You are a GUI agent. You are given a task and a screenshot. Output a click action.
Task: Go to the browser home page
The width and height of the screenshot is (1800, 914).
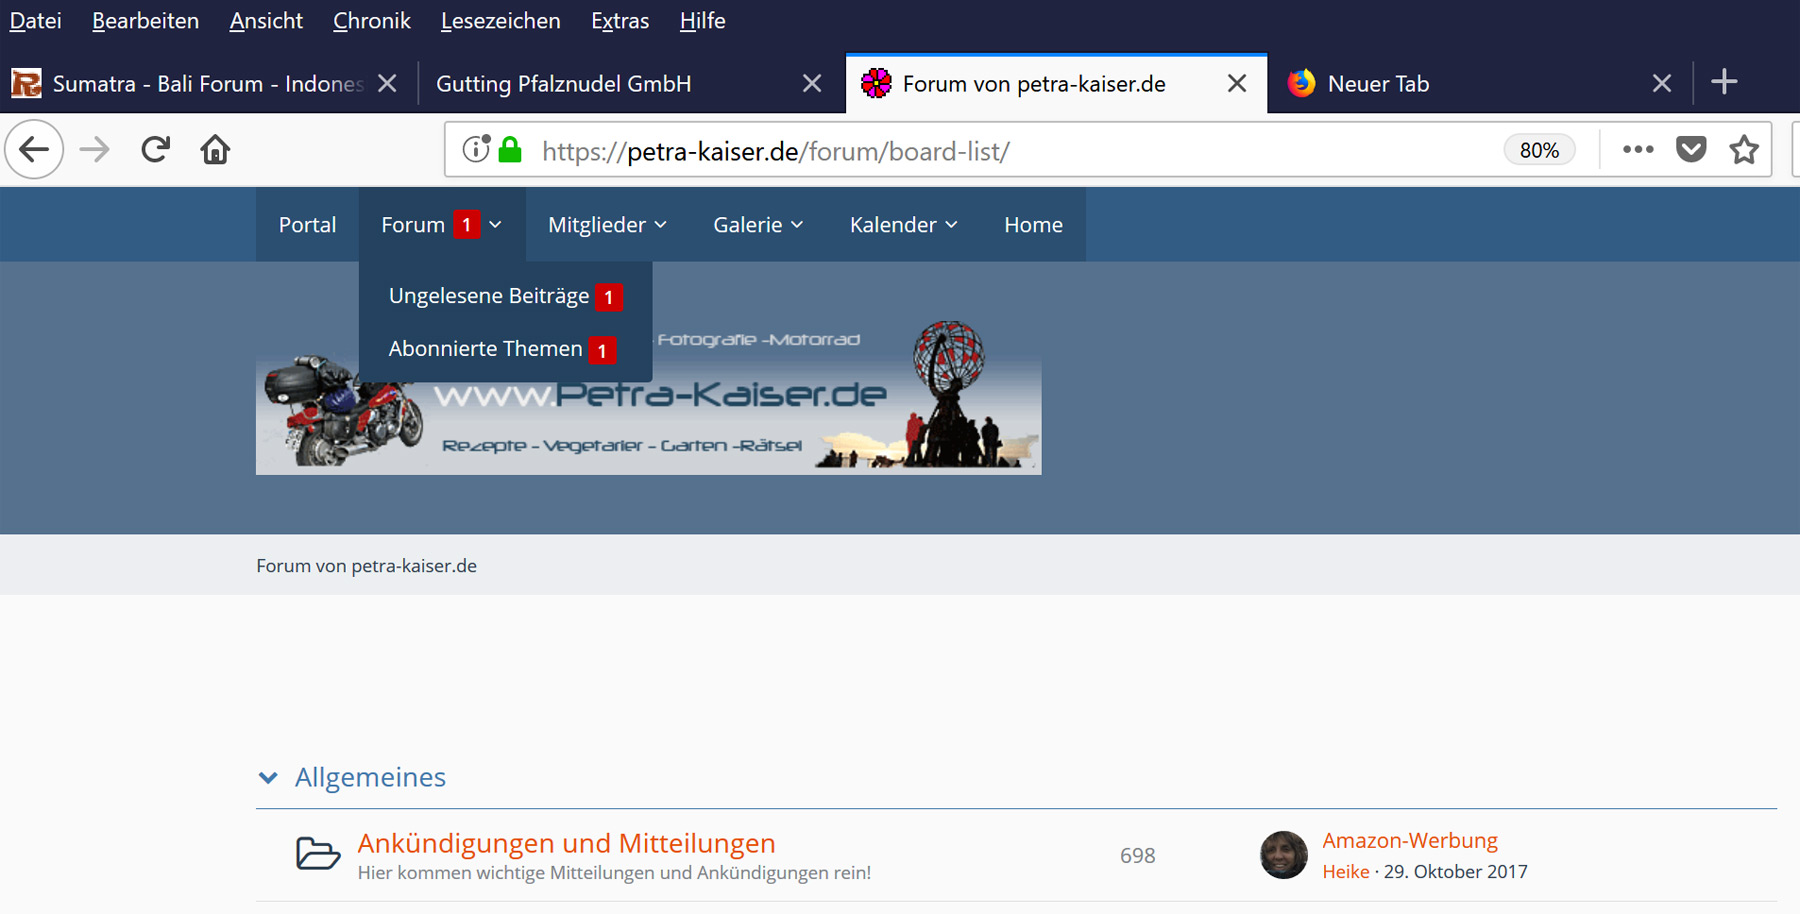[215, 150]
